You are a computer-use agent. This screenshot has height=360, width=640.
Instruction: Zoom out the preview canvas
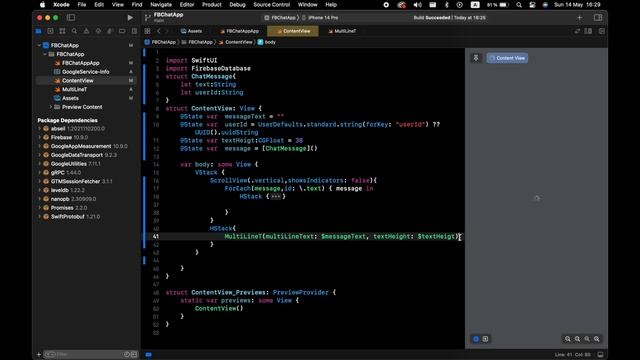coord(568,339)
